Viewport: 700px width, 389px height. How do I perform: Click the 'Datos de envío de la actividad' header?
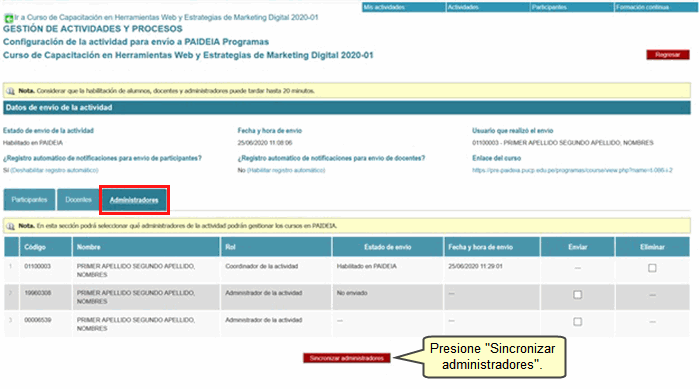click(x=347, y=108)
